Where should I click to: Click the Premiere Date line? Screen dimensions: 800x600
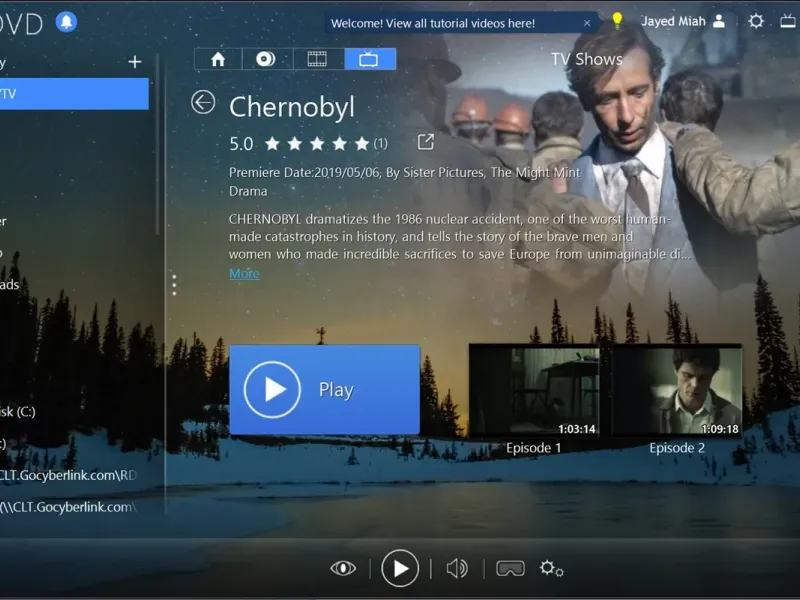tap(405, 172)
